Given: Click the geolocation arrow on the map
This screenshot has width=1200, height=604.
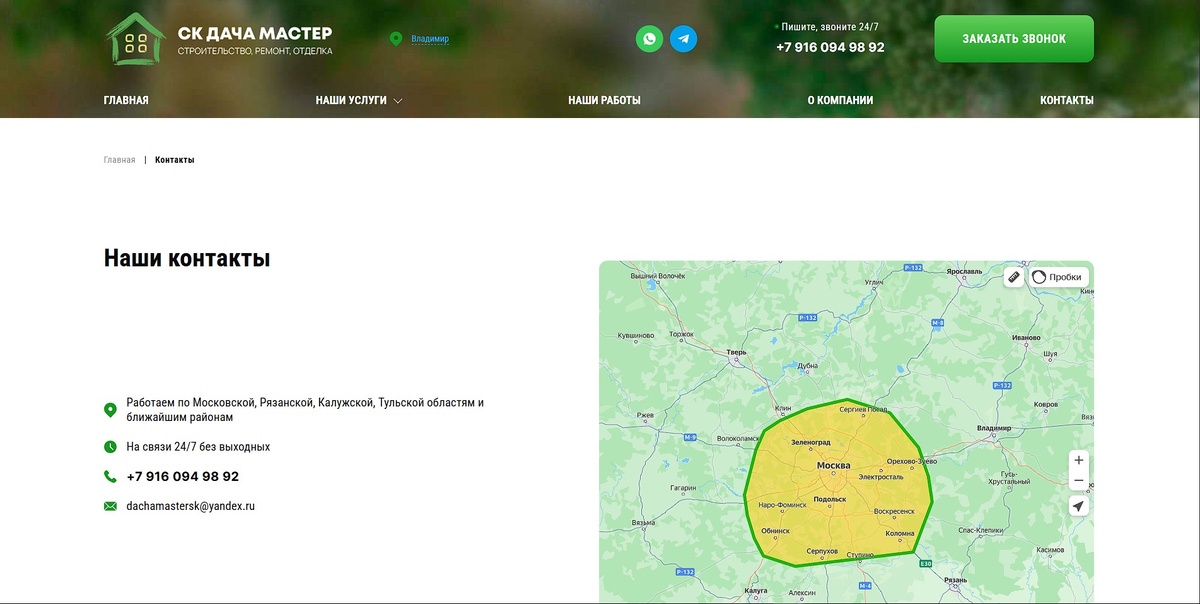Looking at the screenshot, I should click(x=1078, y=506).
